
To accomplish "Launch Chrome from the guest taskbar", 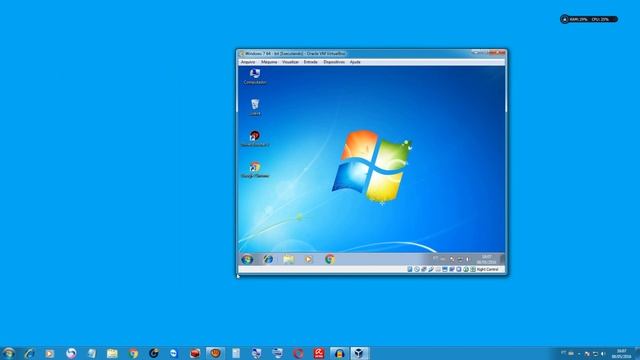I will pos(330,259).
